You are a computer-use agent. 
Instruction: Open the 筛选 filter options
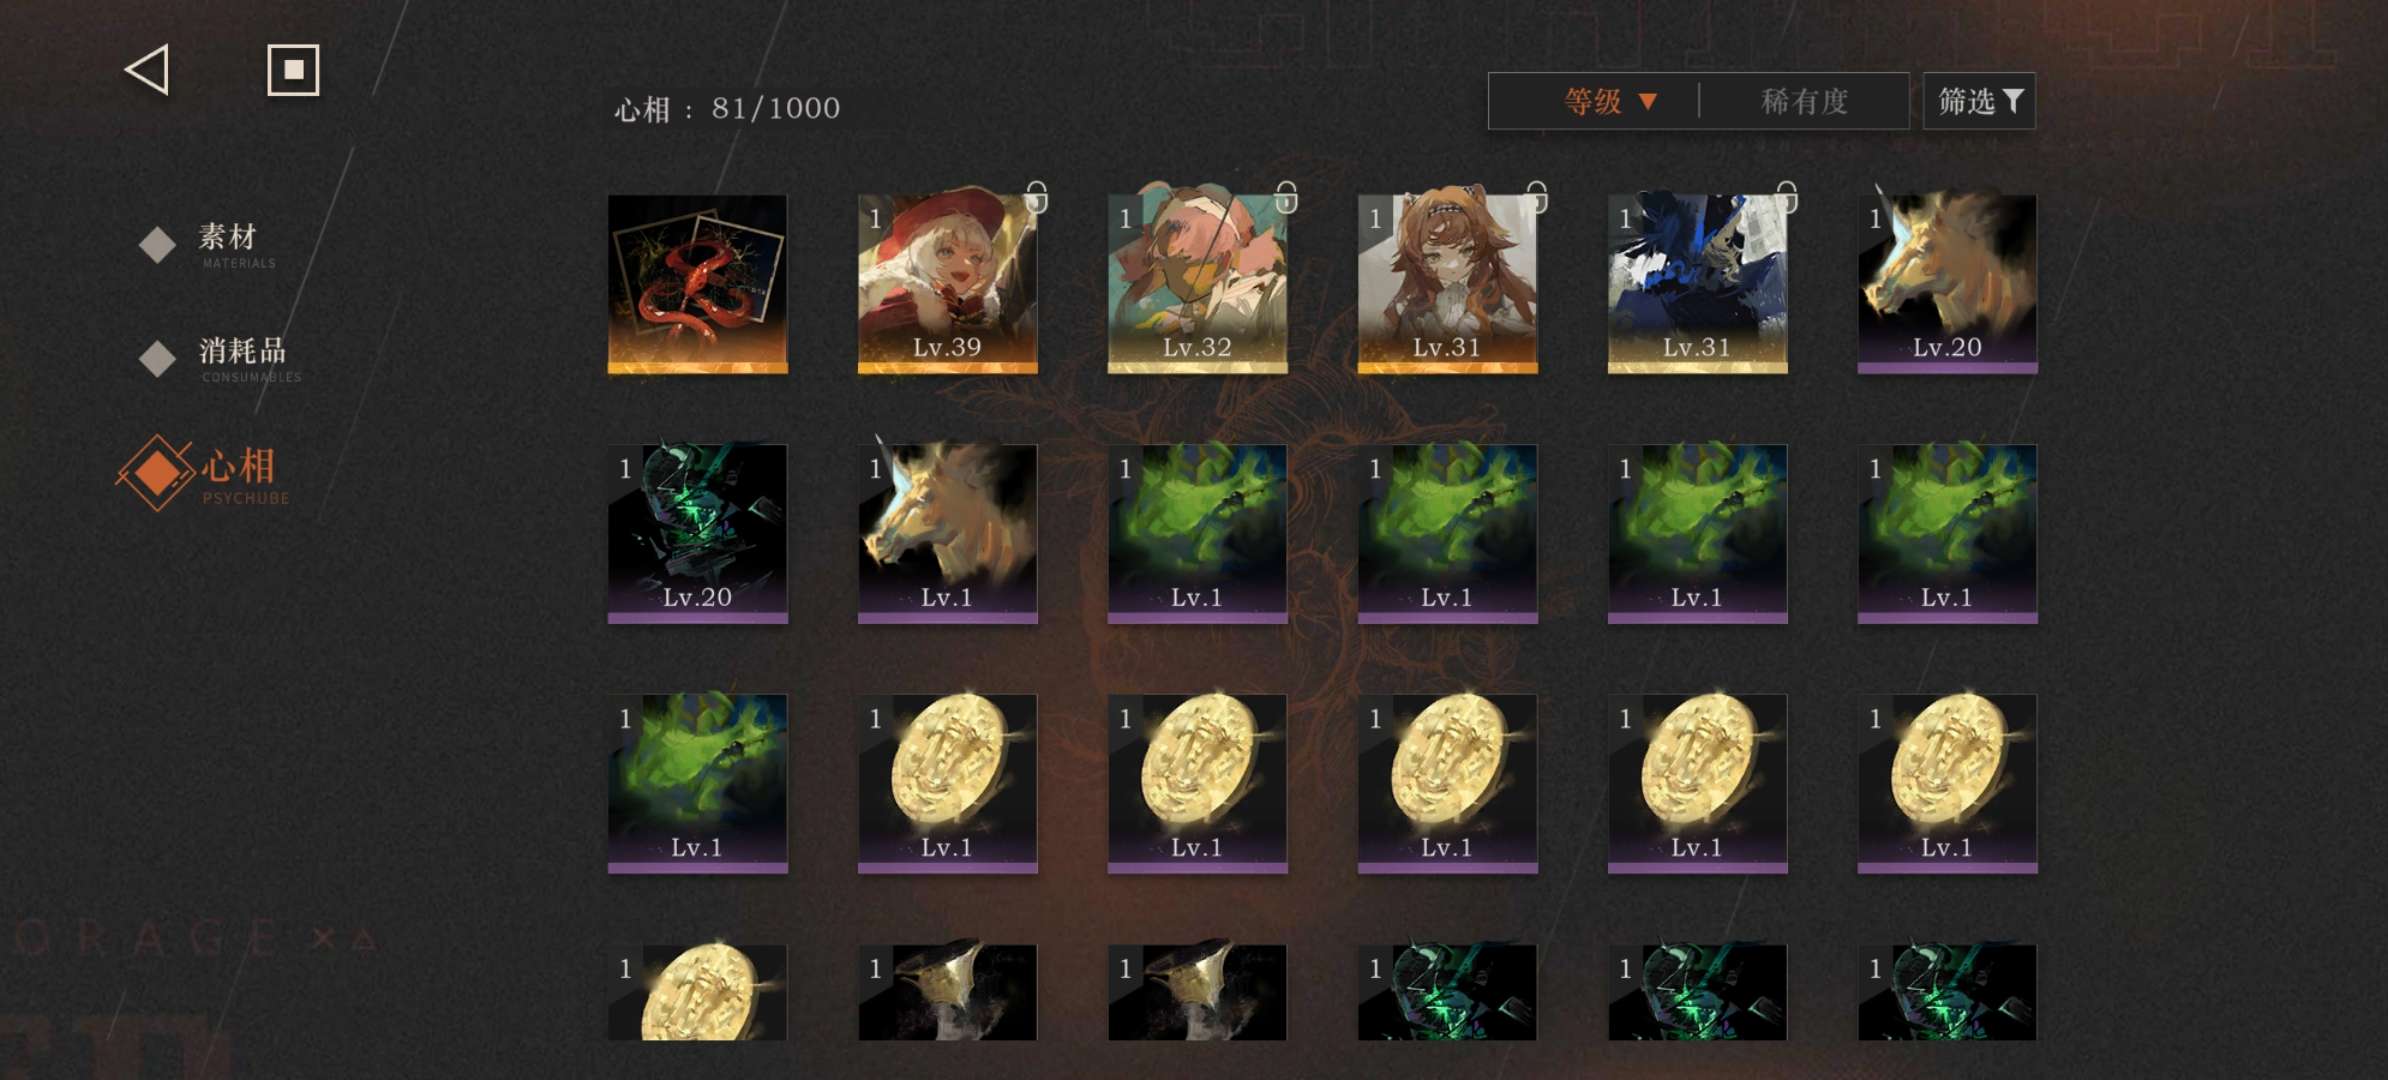(1980, 101)
